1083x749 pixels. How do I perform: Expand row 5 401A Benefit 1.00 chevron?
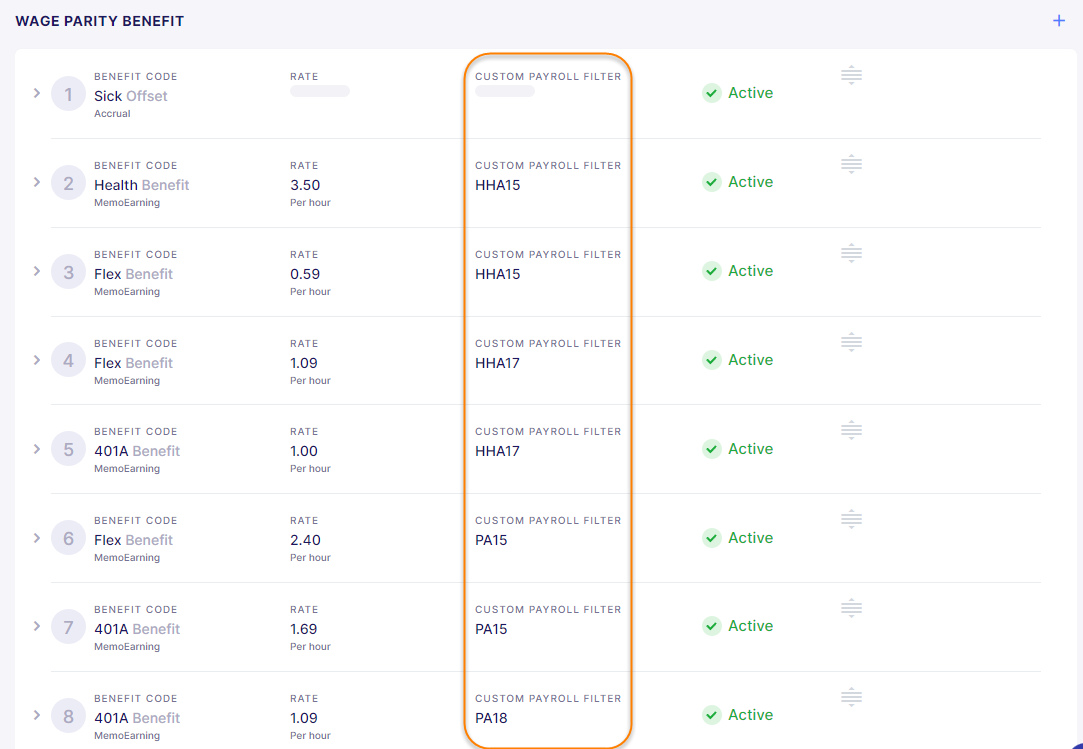coord(37,448)
